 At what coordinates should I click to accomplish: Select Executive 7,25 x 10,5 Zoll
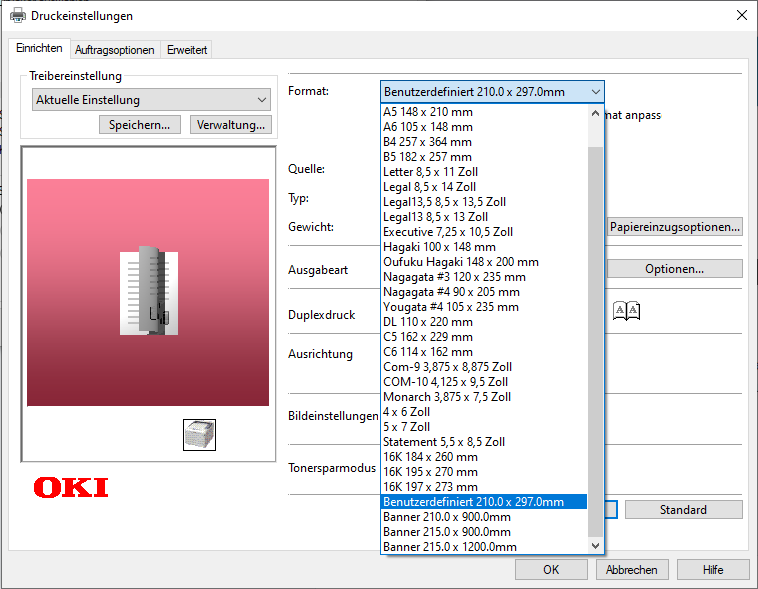point(484,232)
